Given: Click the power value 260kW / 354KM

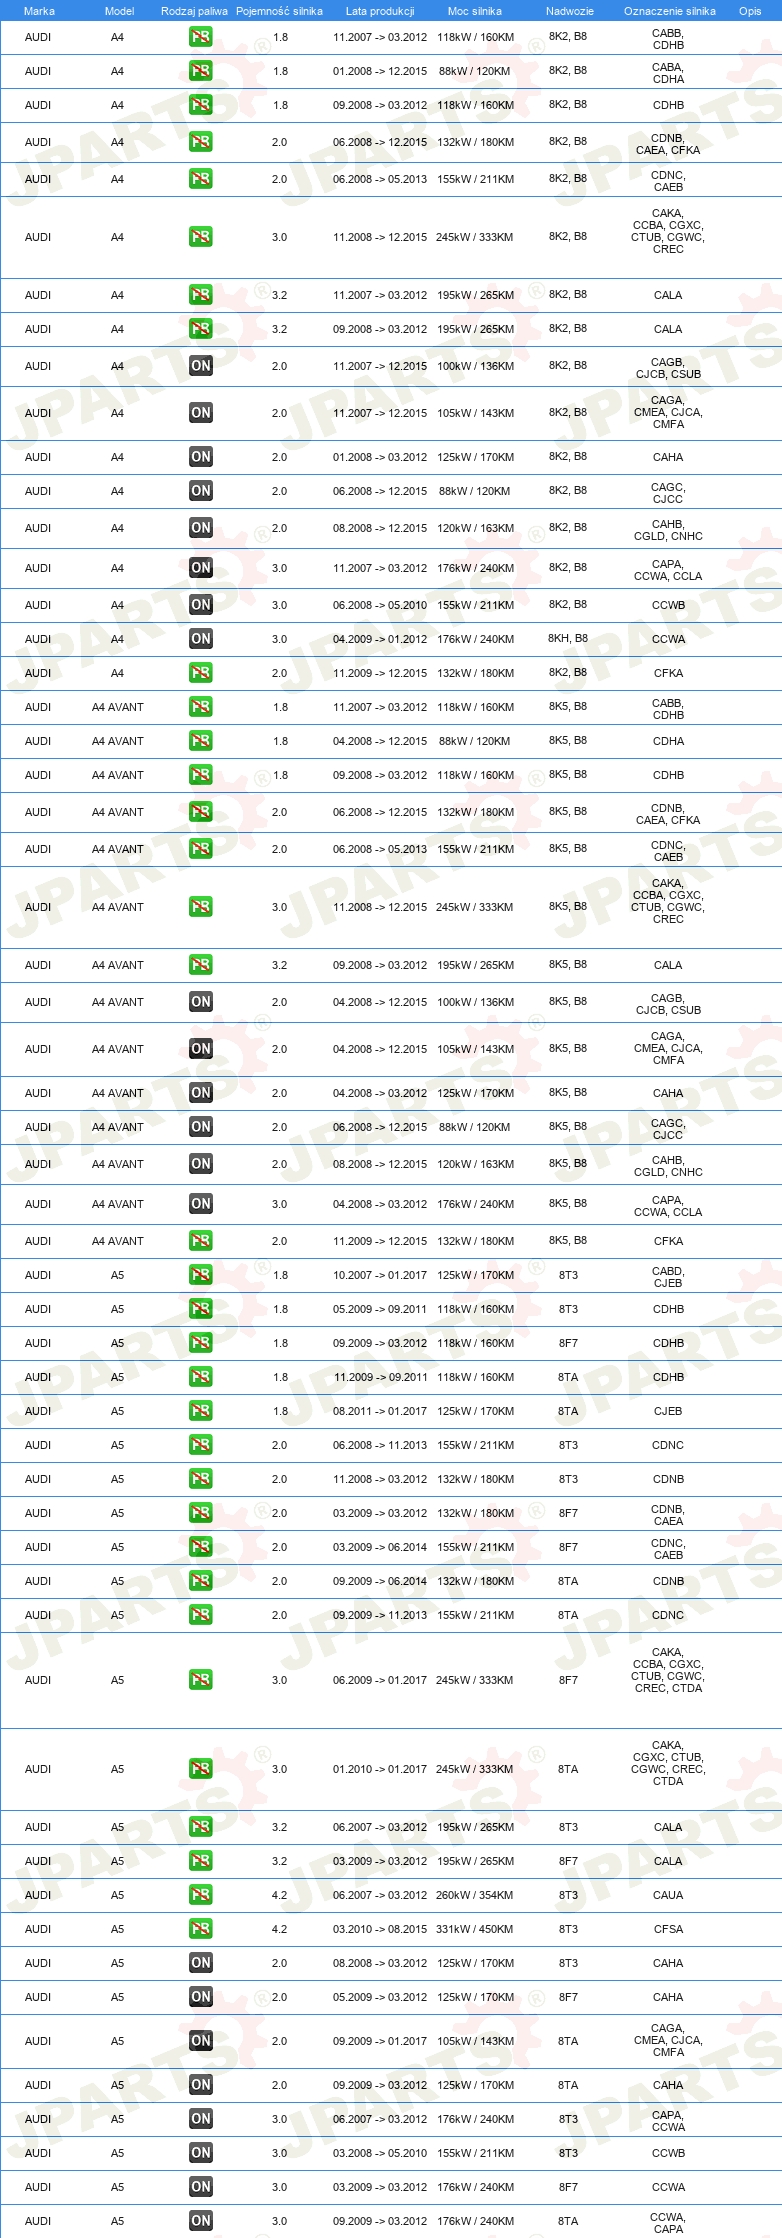Looking at the screenshot, I should 475,1895.
